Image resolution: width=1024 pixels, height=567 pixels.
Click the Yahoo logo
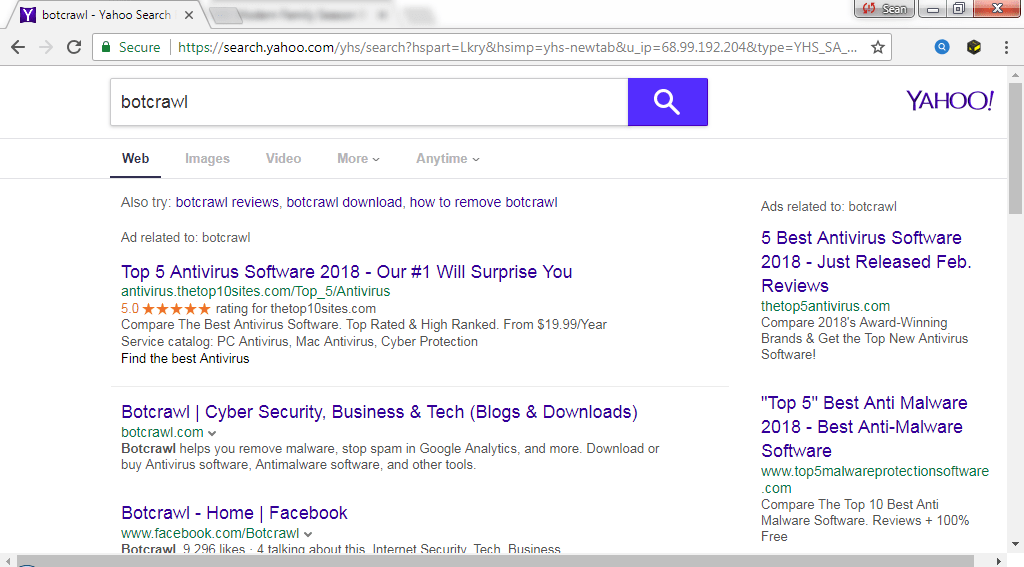[950, 101]
